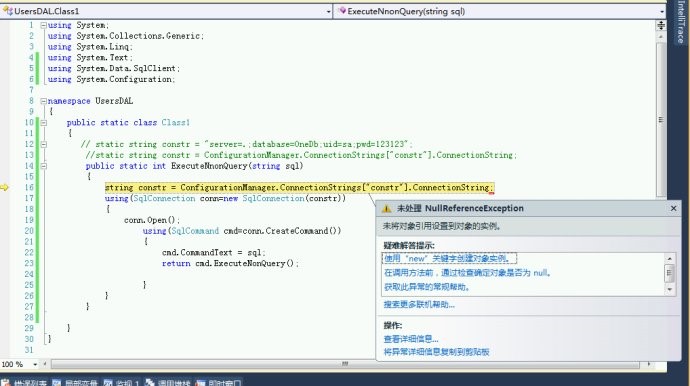
Task: Open the ExecuteNnonQuery member dropdown
Action: pyautogui.click(x=662, y=12)
